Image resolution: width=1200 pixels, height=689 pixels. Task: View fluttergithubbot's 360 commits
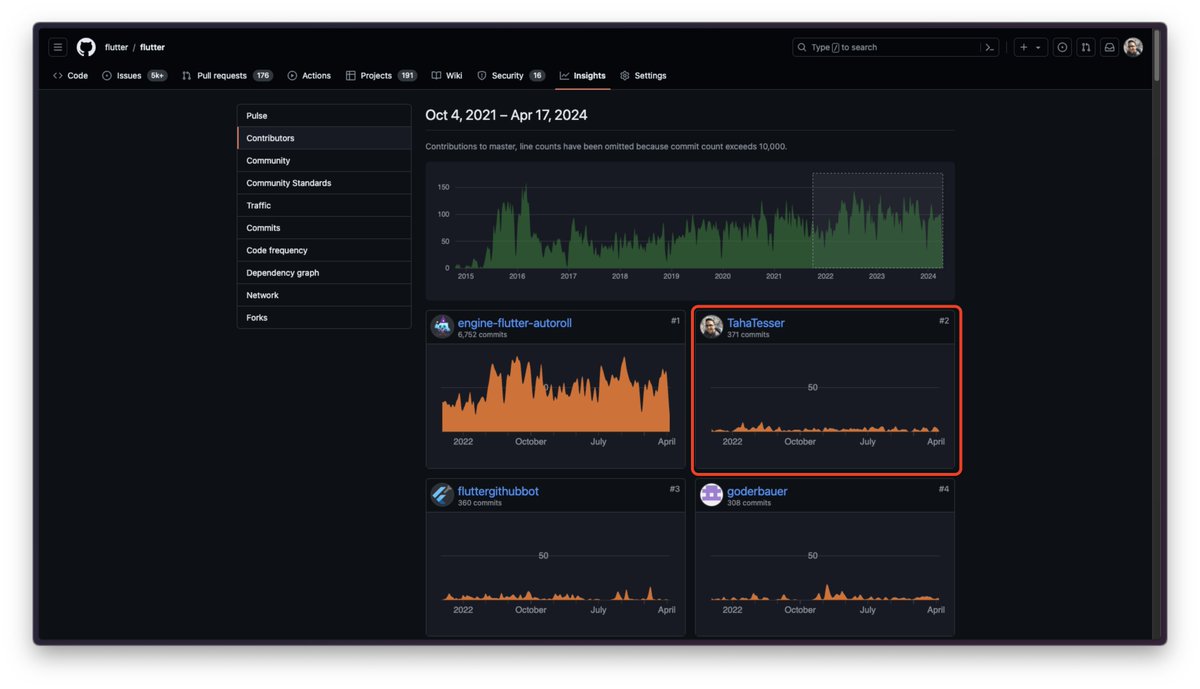pos(479,503)
